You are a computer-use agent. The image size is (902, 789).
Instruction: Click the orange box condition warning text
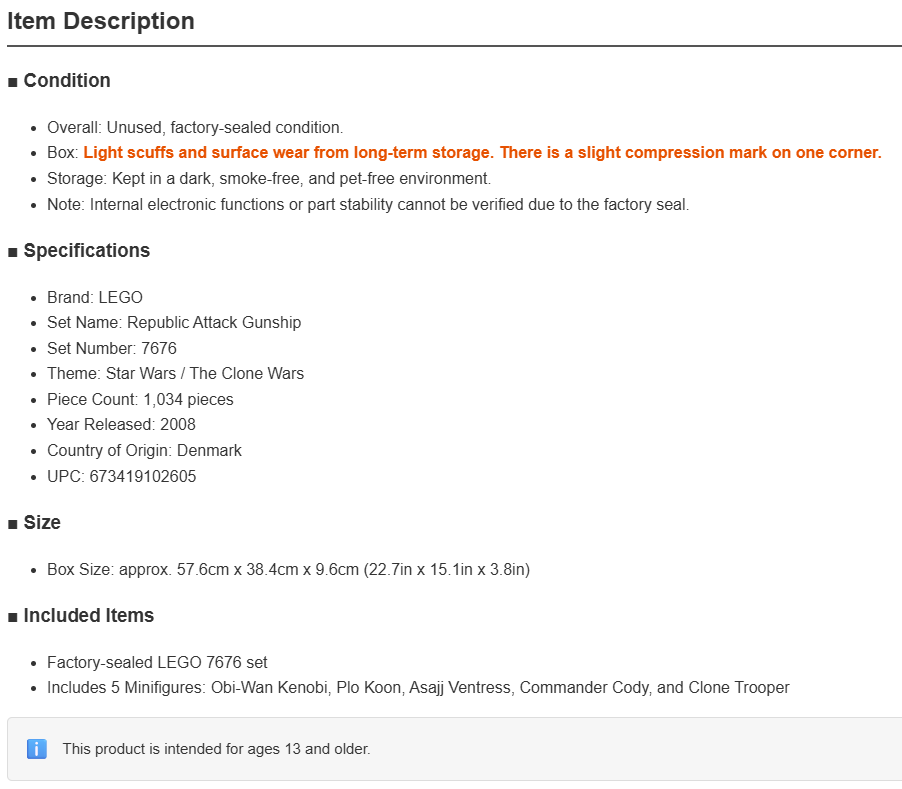(x=482, y=152)
